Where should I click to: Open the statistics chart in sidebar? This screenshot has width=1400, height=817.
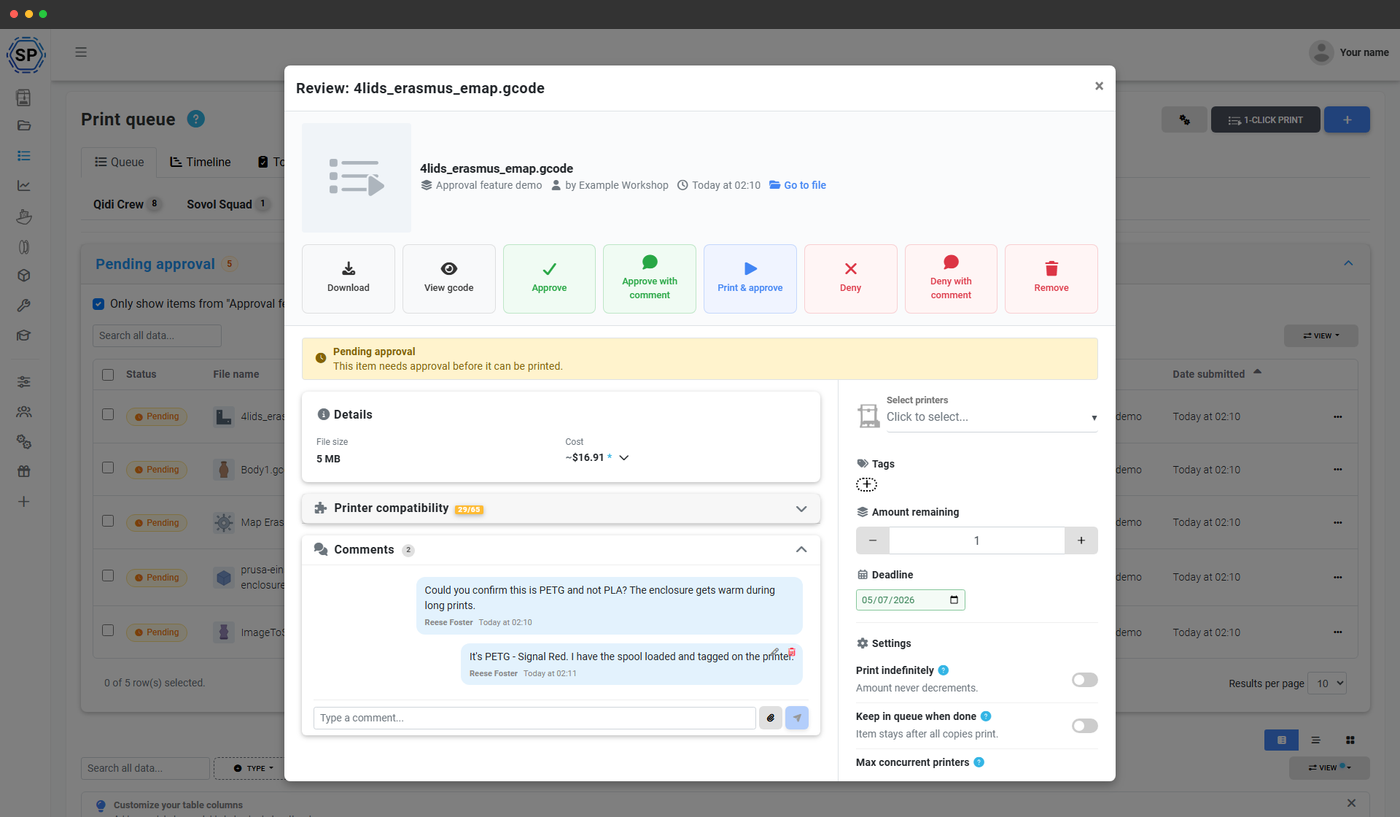click(x=24, y=185)
